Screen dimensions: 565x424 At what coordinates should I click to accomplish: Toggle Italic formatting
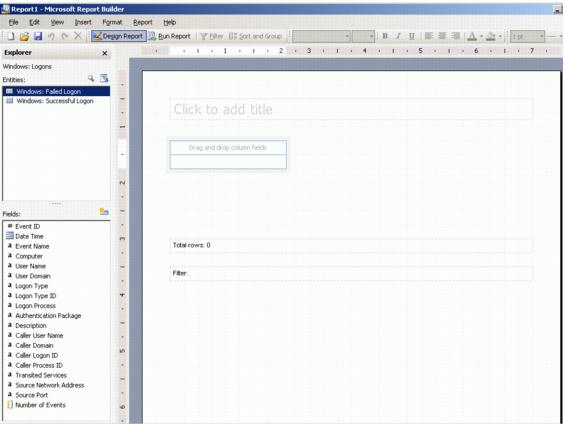(x=398, y=36)
